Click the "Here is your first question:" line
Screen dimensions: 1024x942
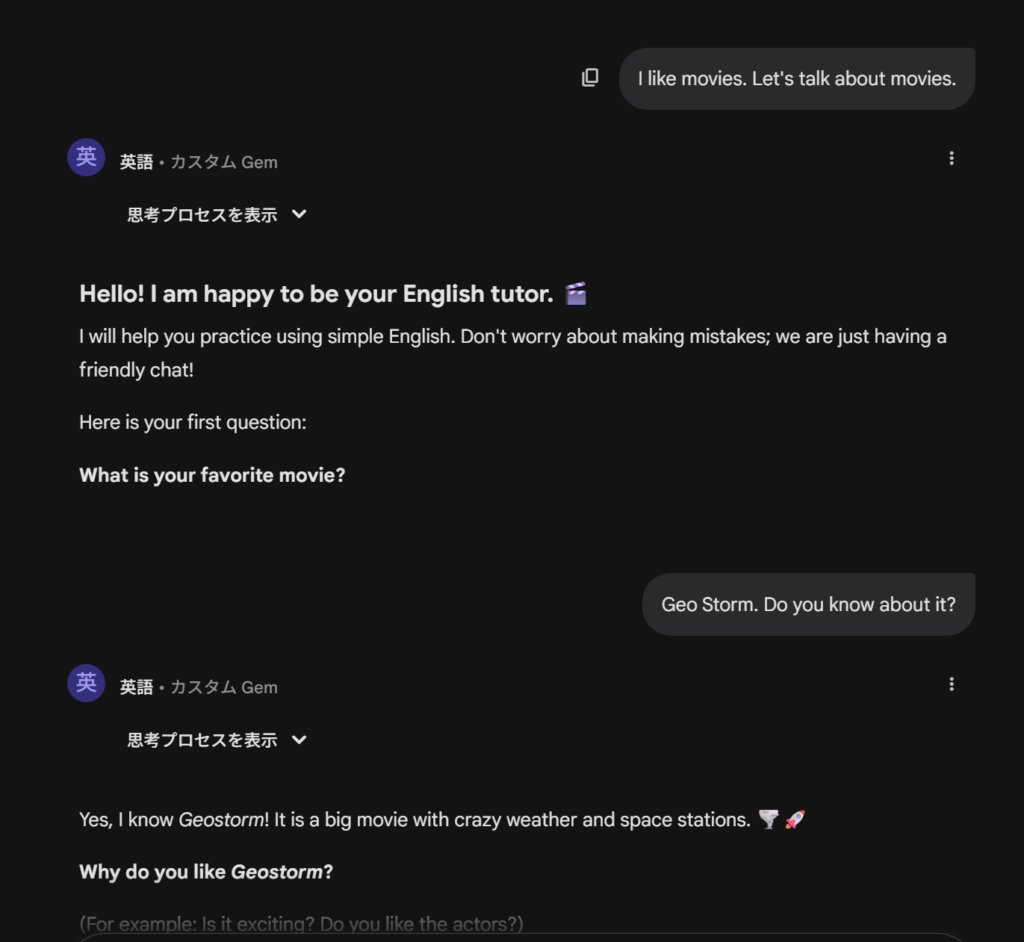coord(193,422)
